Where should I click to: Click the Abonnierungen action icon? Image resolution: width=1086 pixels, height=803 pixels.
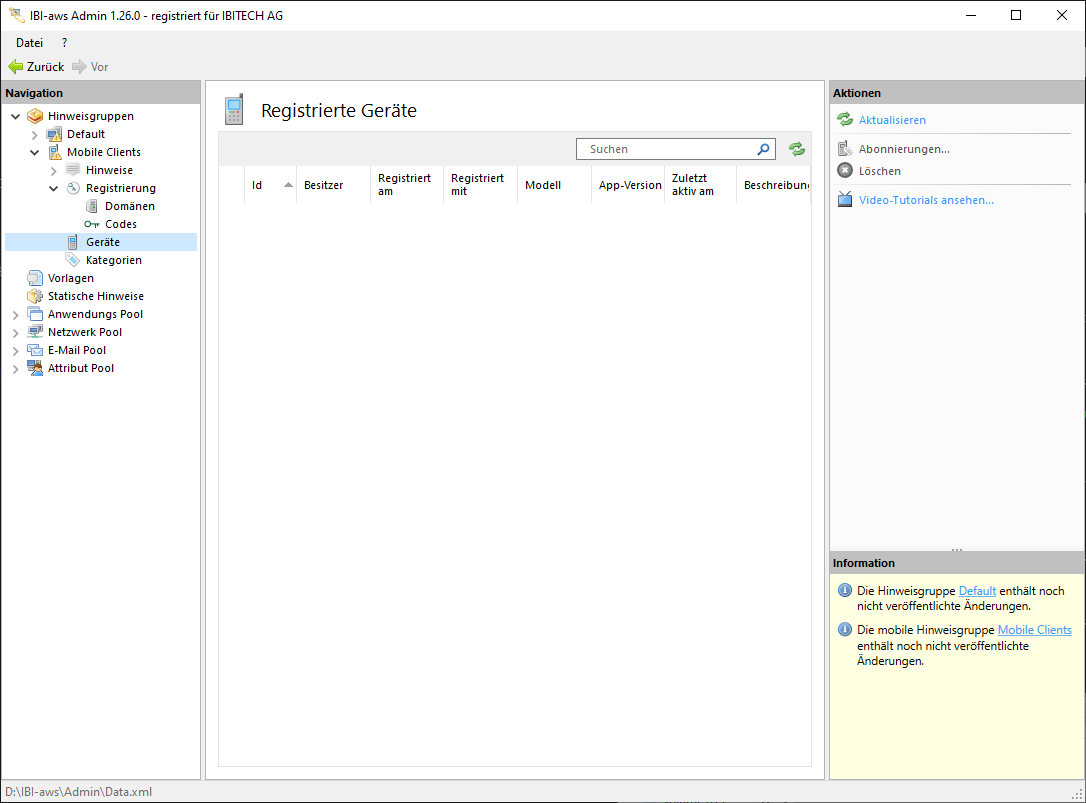845,149
